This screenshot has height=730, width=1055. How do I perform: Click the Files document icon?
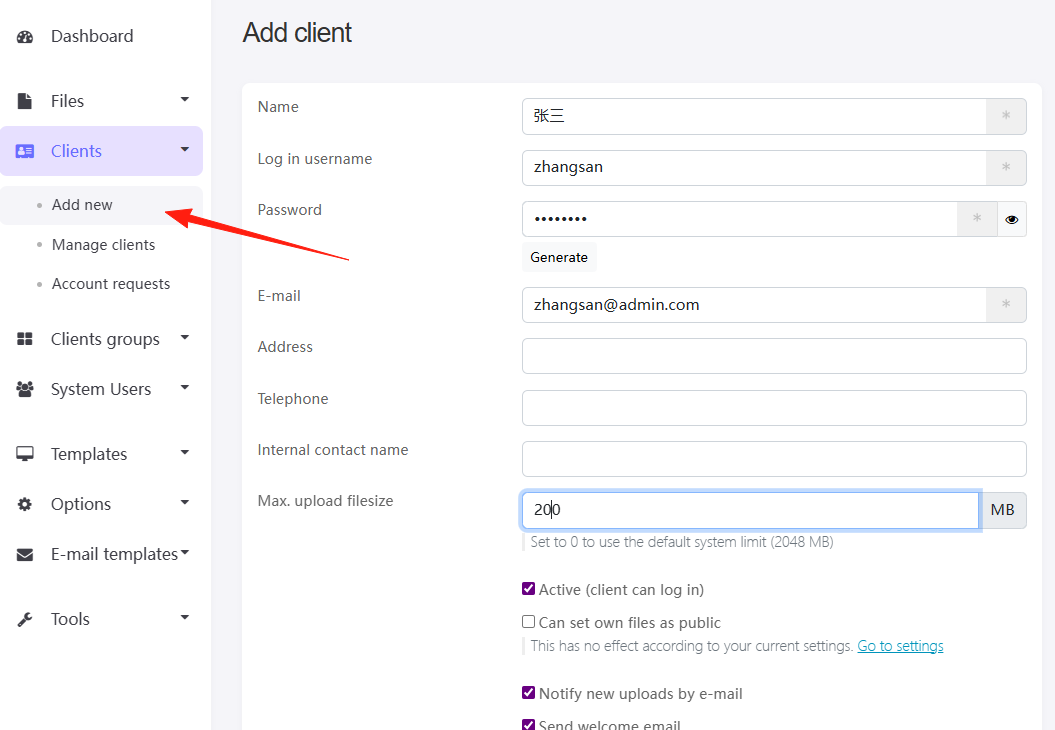click(25, 101)
